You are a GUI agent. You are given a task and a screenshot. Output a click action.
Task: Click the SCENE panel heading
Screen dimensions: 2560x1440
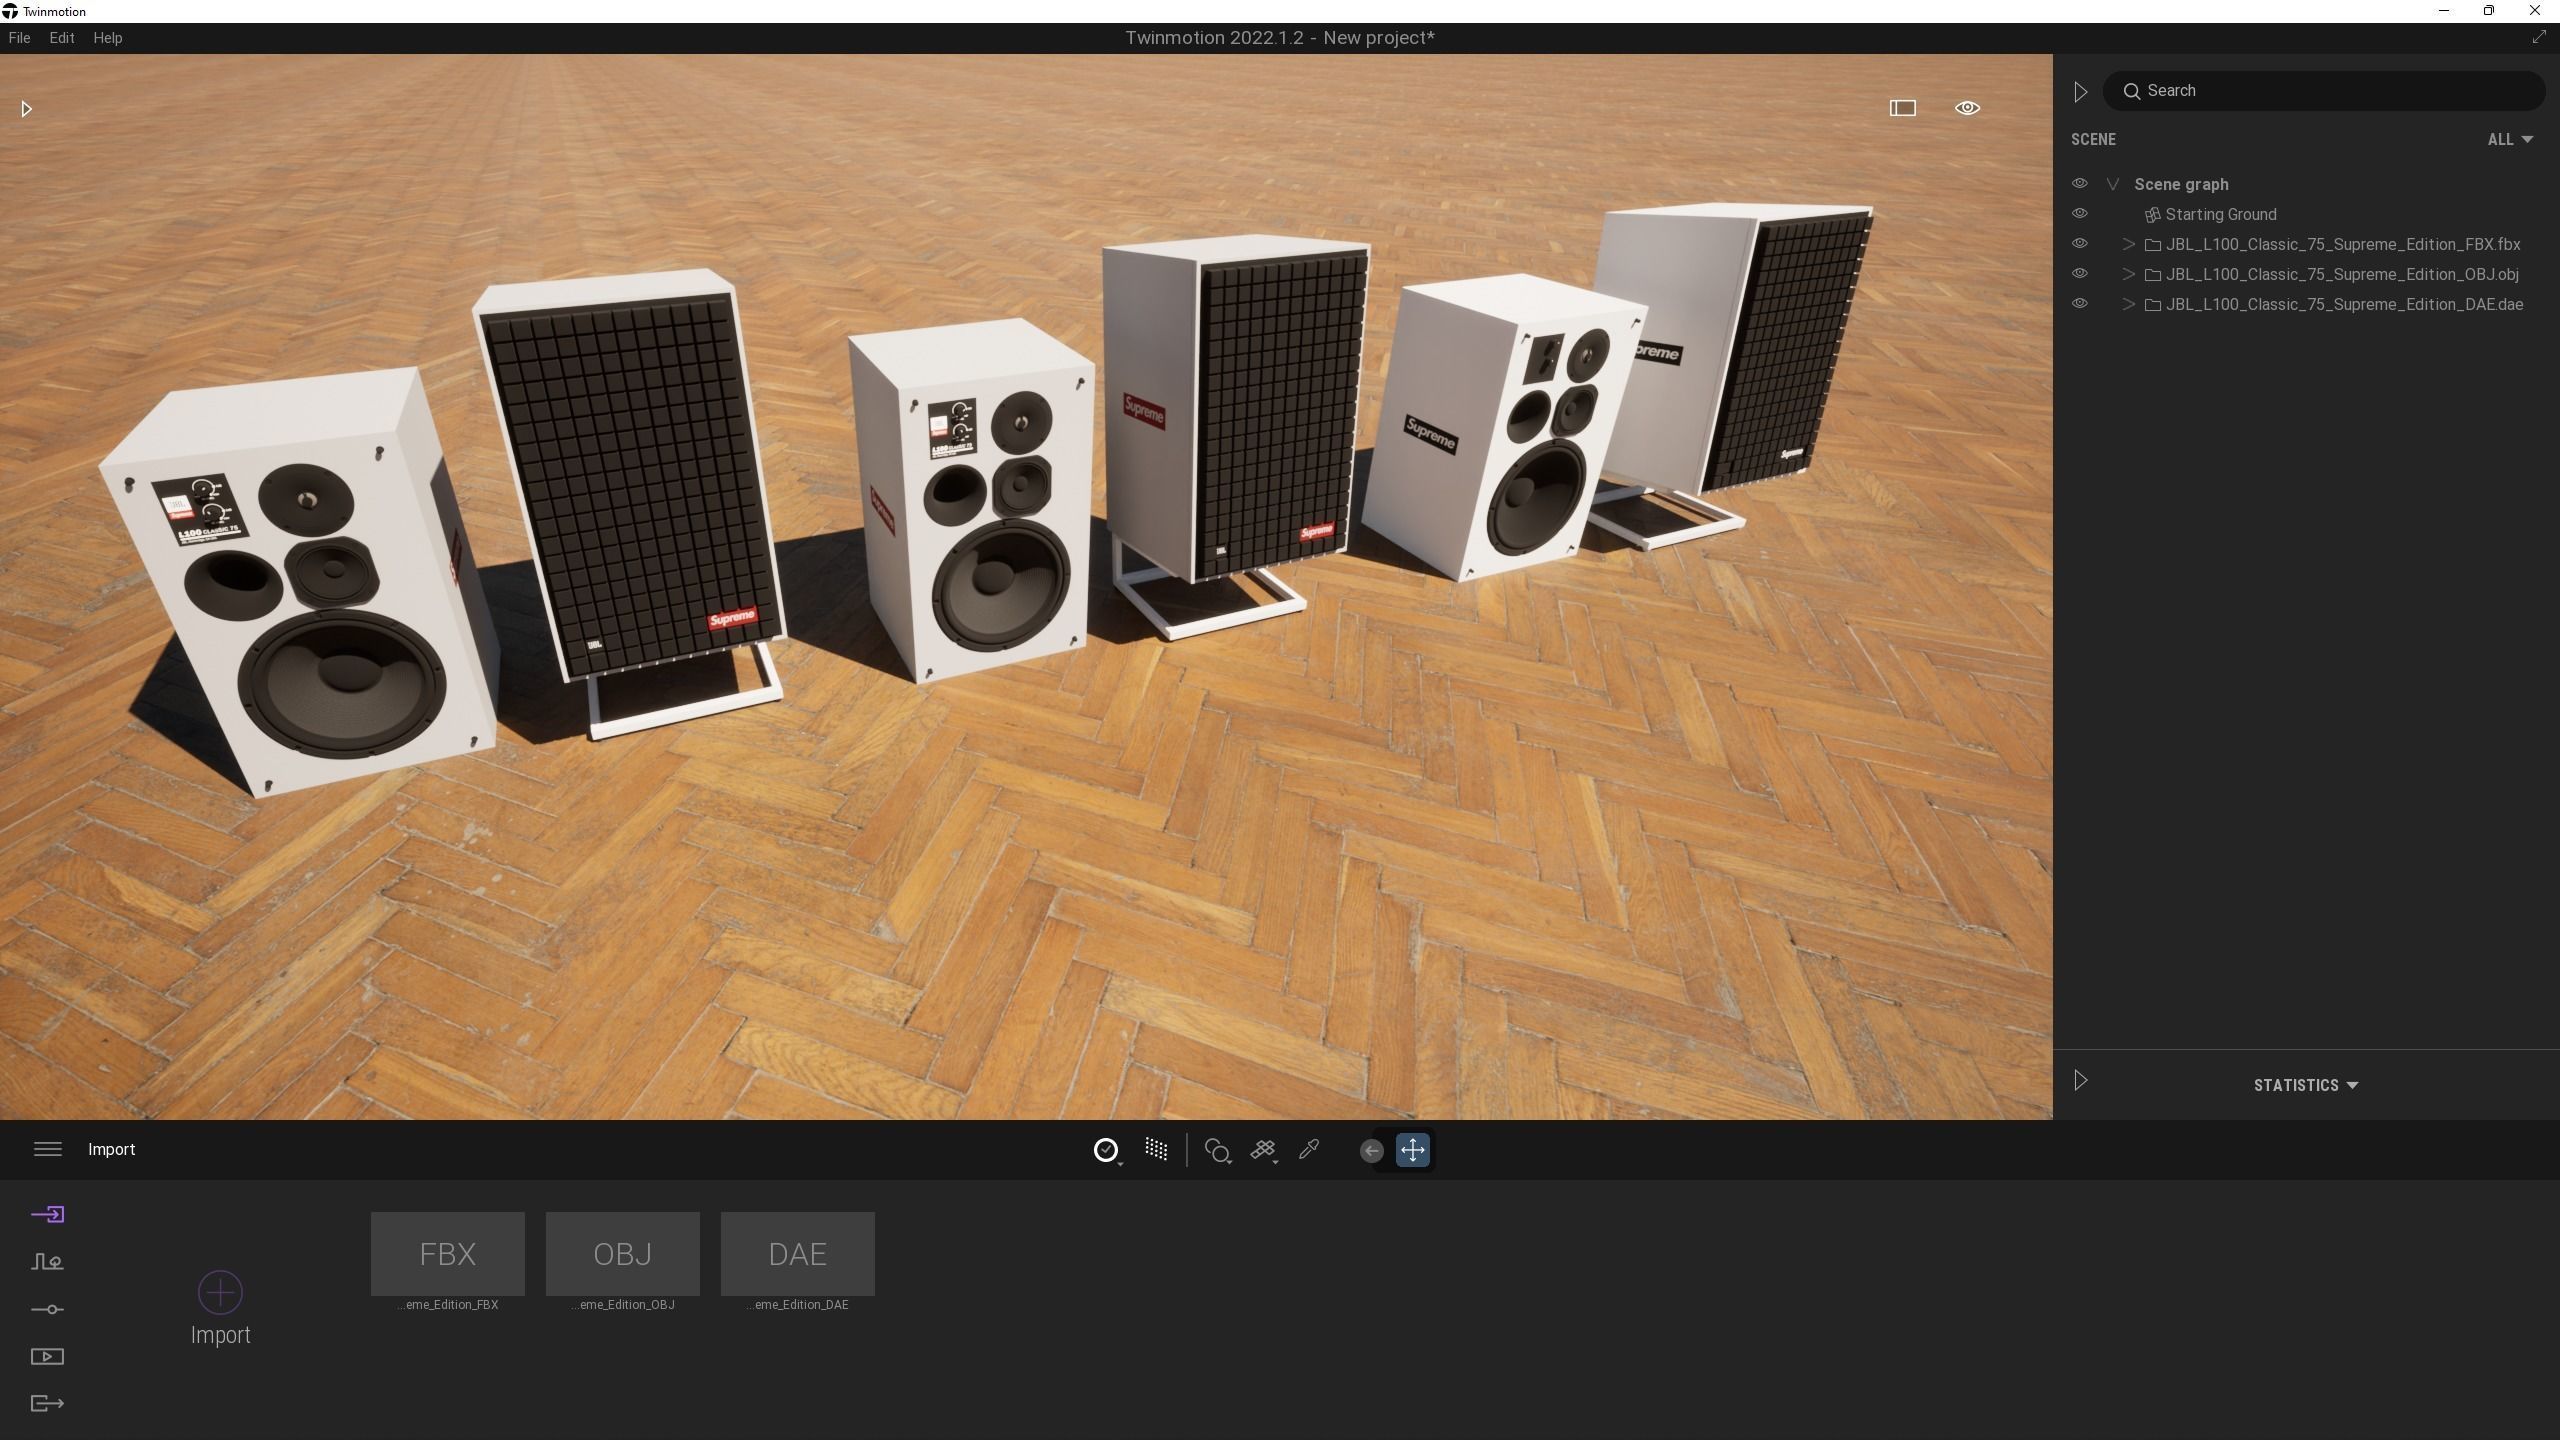tap(2093, 140)
